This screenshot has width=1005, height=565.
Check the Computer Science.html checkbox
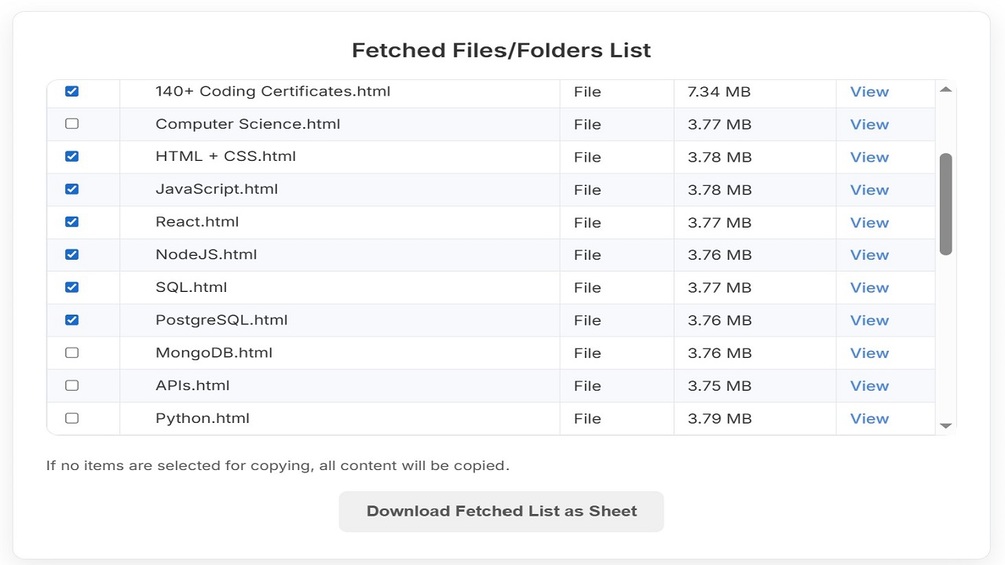click(72, 124)
